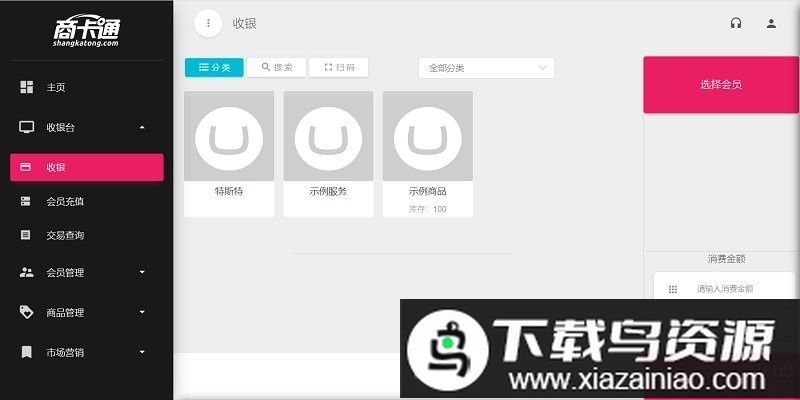
Task: Select the highlighted 收银 sidebar item
Action: tap(87, 167)
